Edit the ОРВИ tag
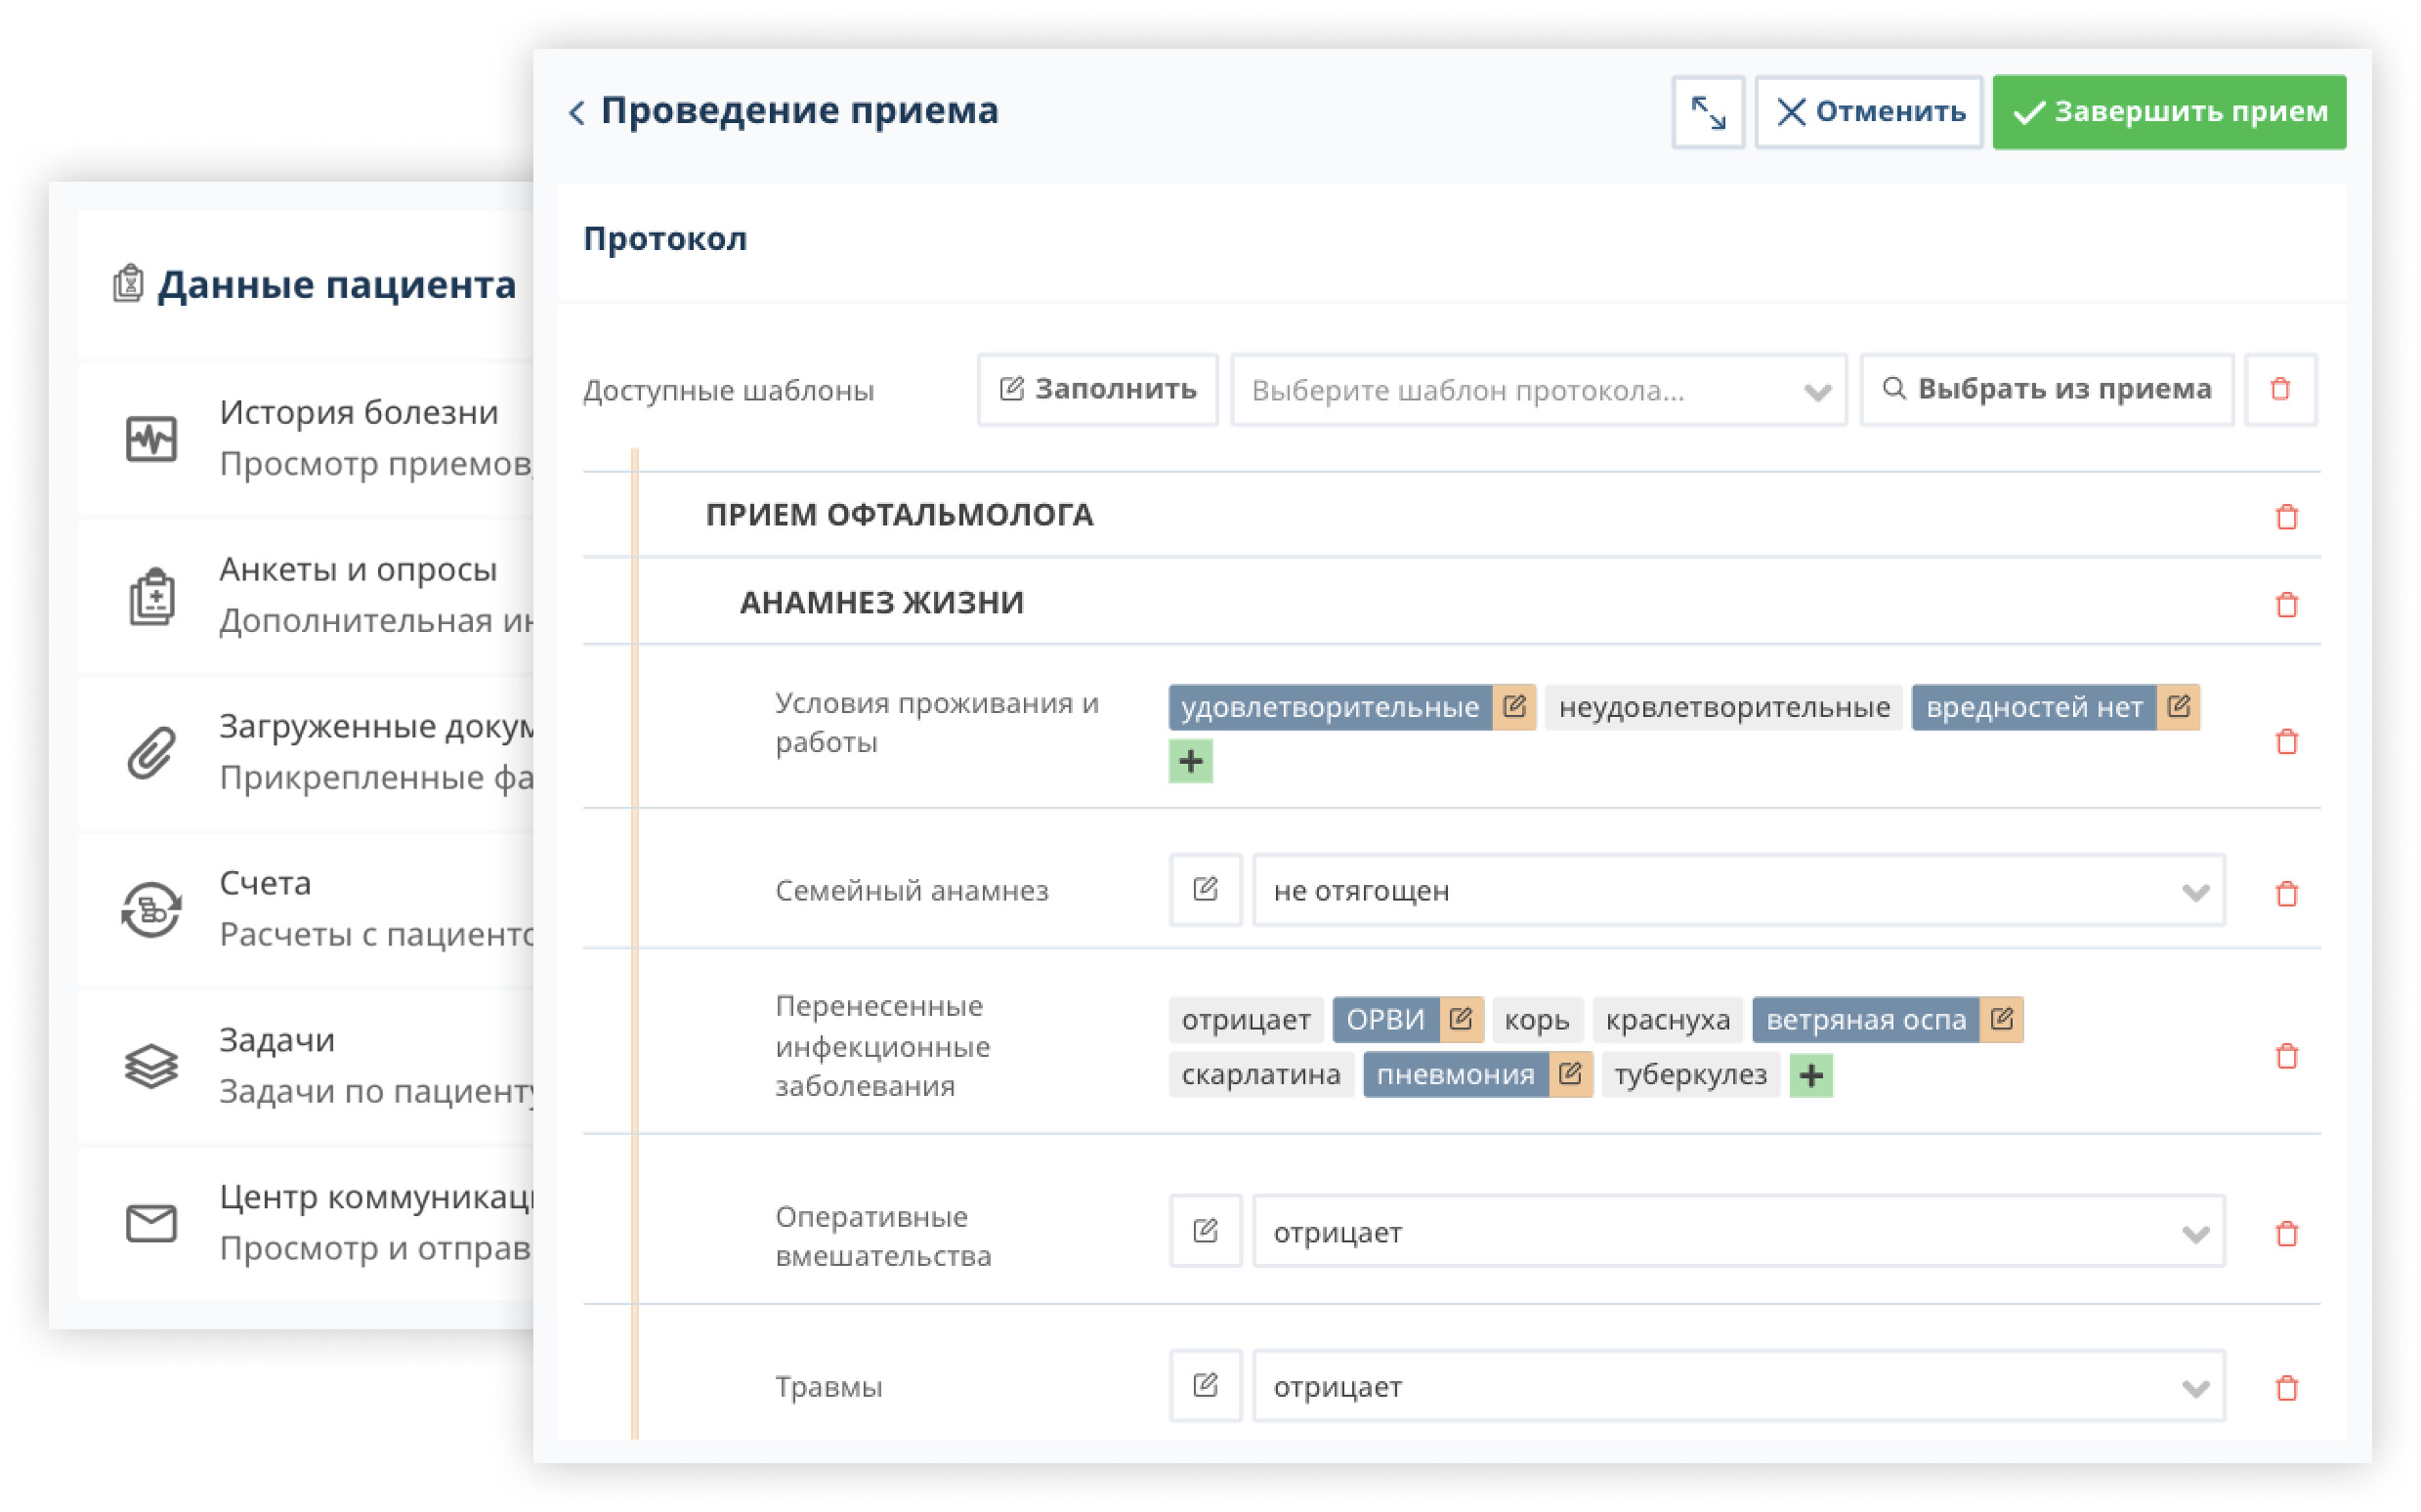Screen dimensions: 2421x1512 (1461, 1020)
